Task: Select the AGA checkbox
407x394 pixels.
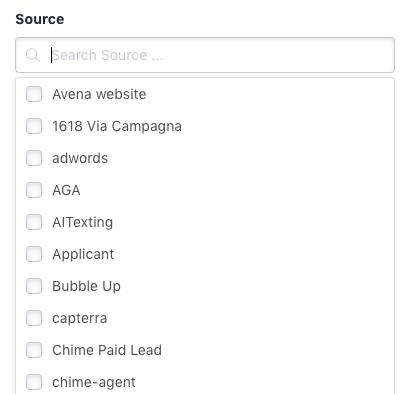Action: (x=34, y=190)
